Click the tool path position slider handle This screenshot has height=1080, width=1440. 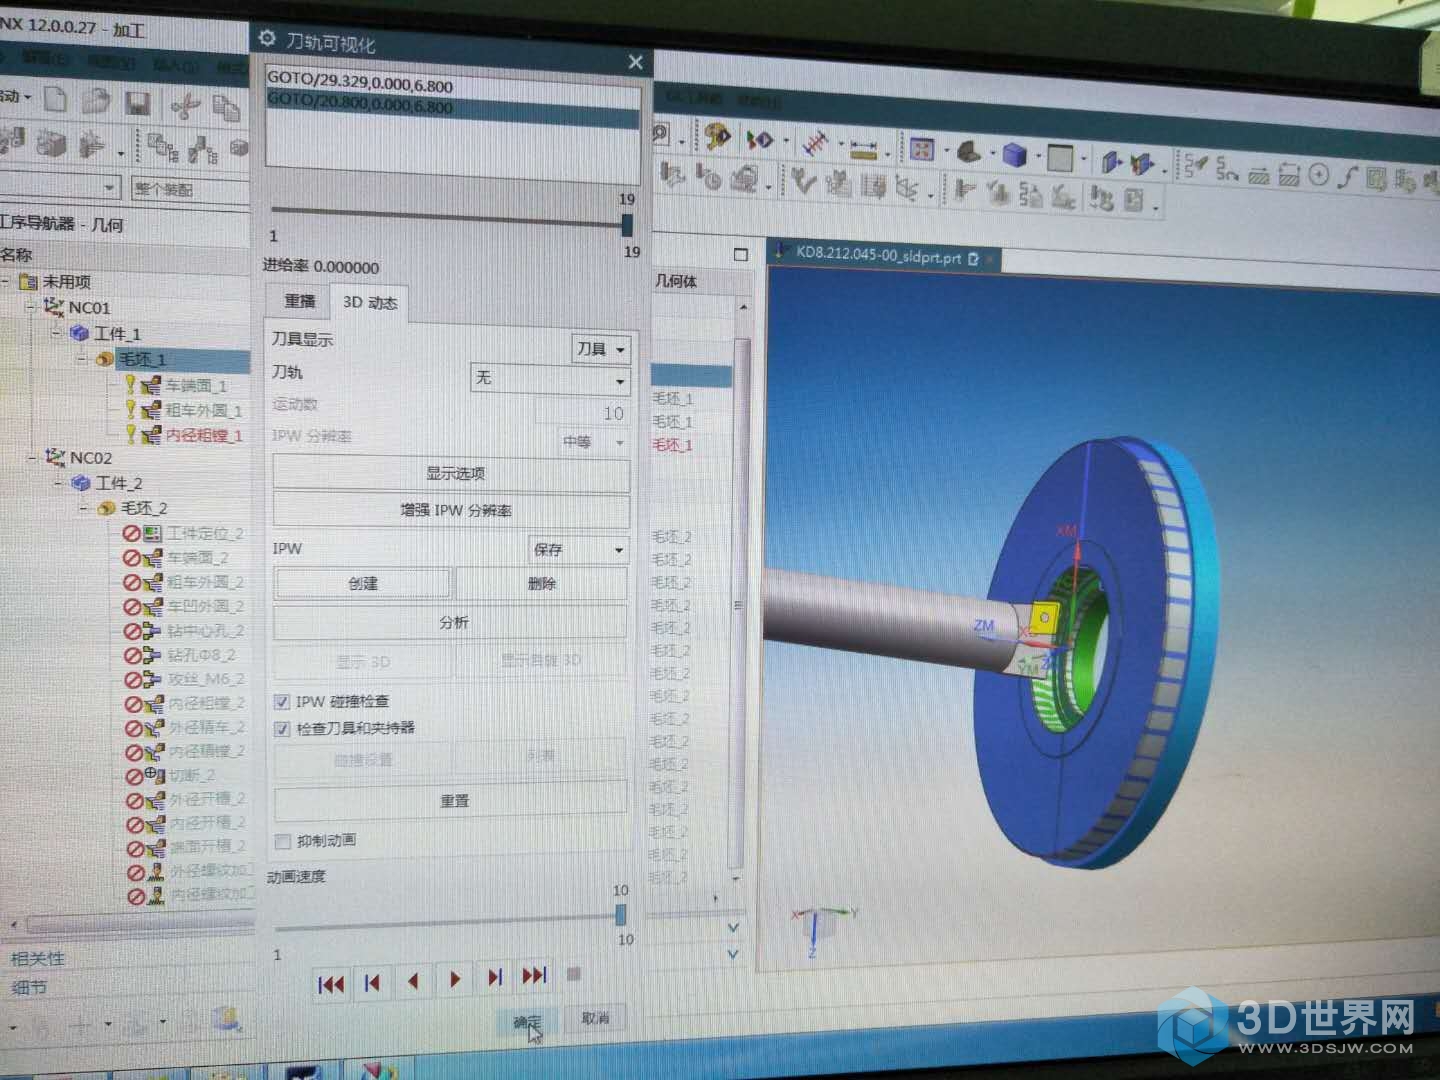[627, 223]
